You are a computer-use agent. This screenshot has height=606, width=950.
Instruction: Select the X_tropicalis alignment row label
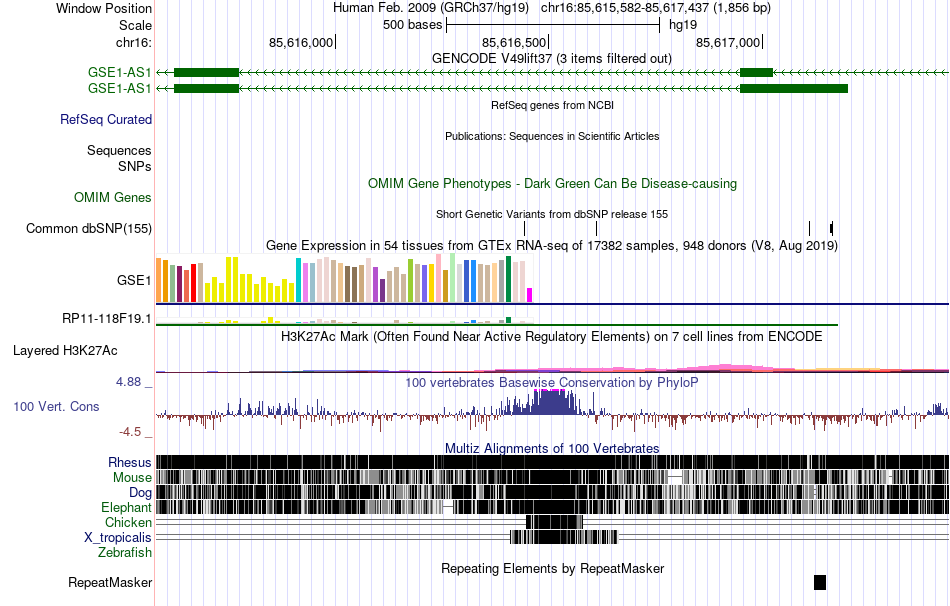click(x=118, y=538)
